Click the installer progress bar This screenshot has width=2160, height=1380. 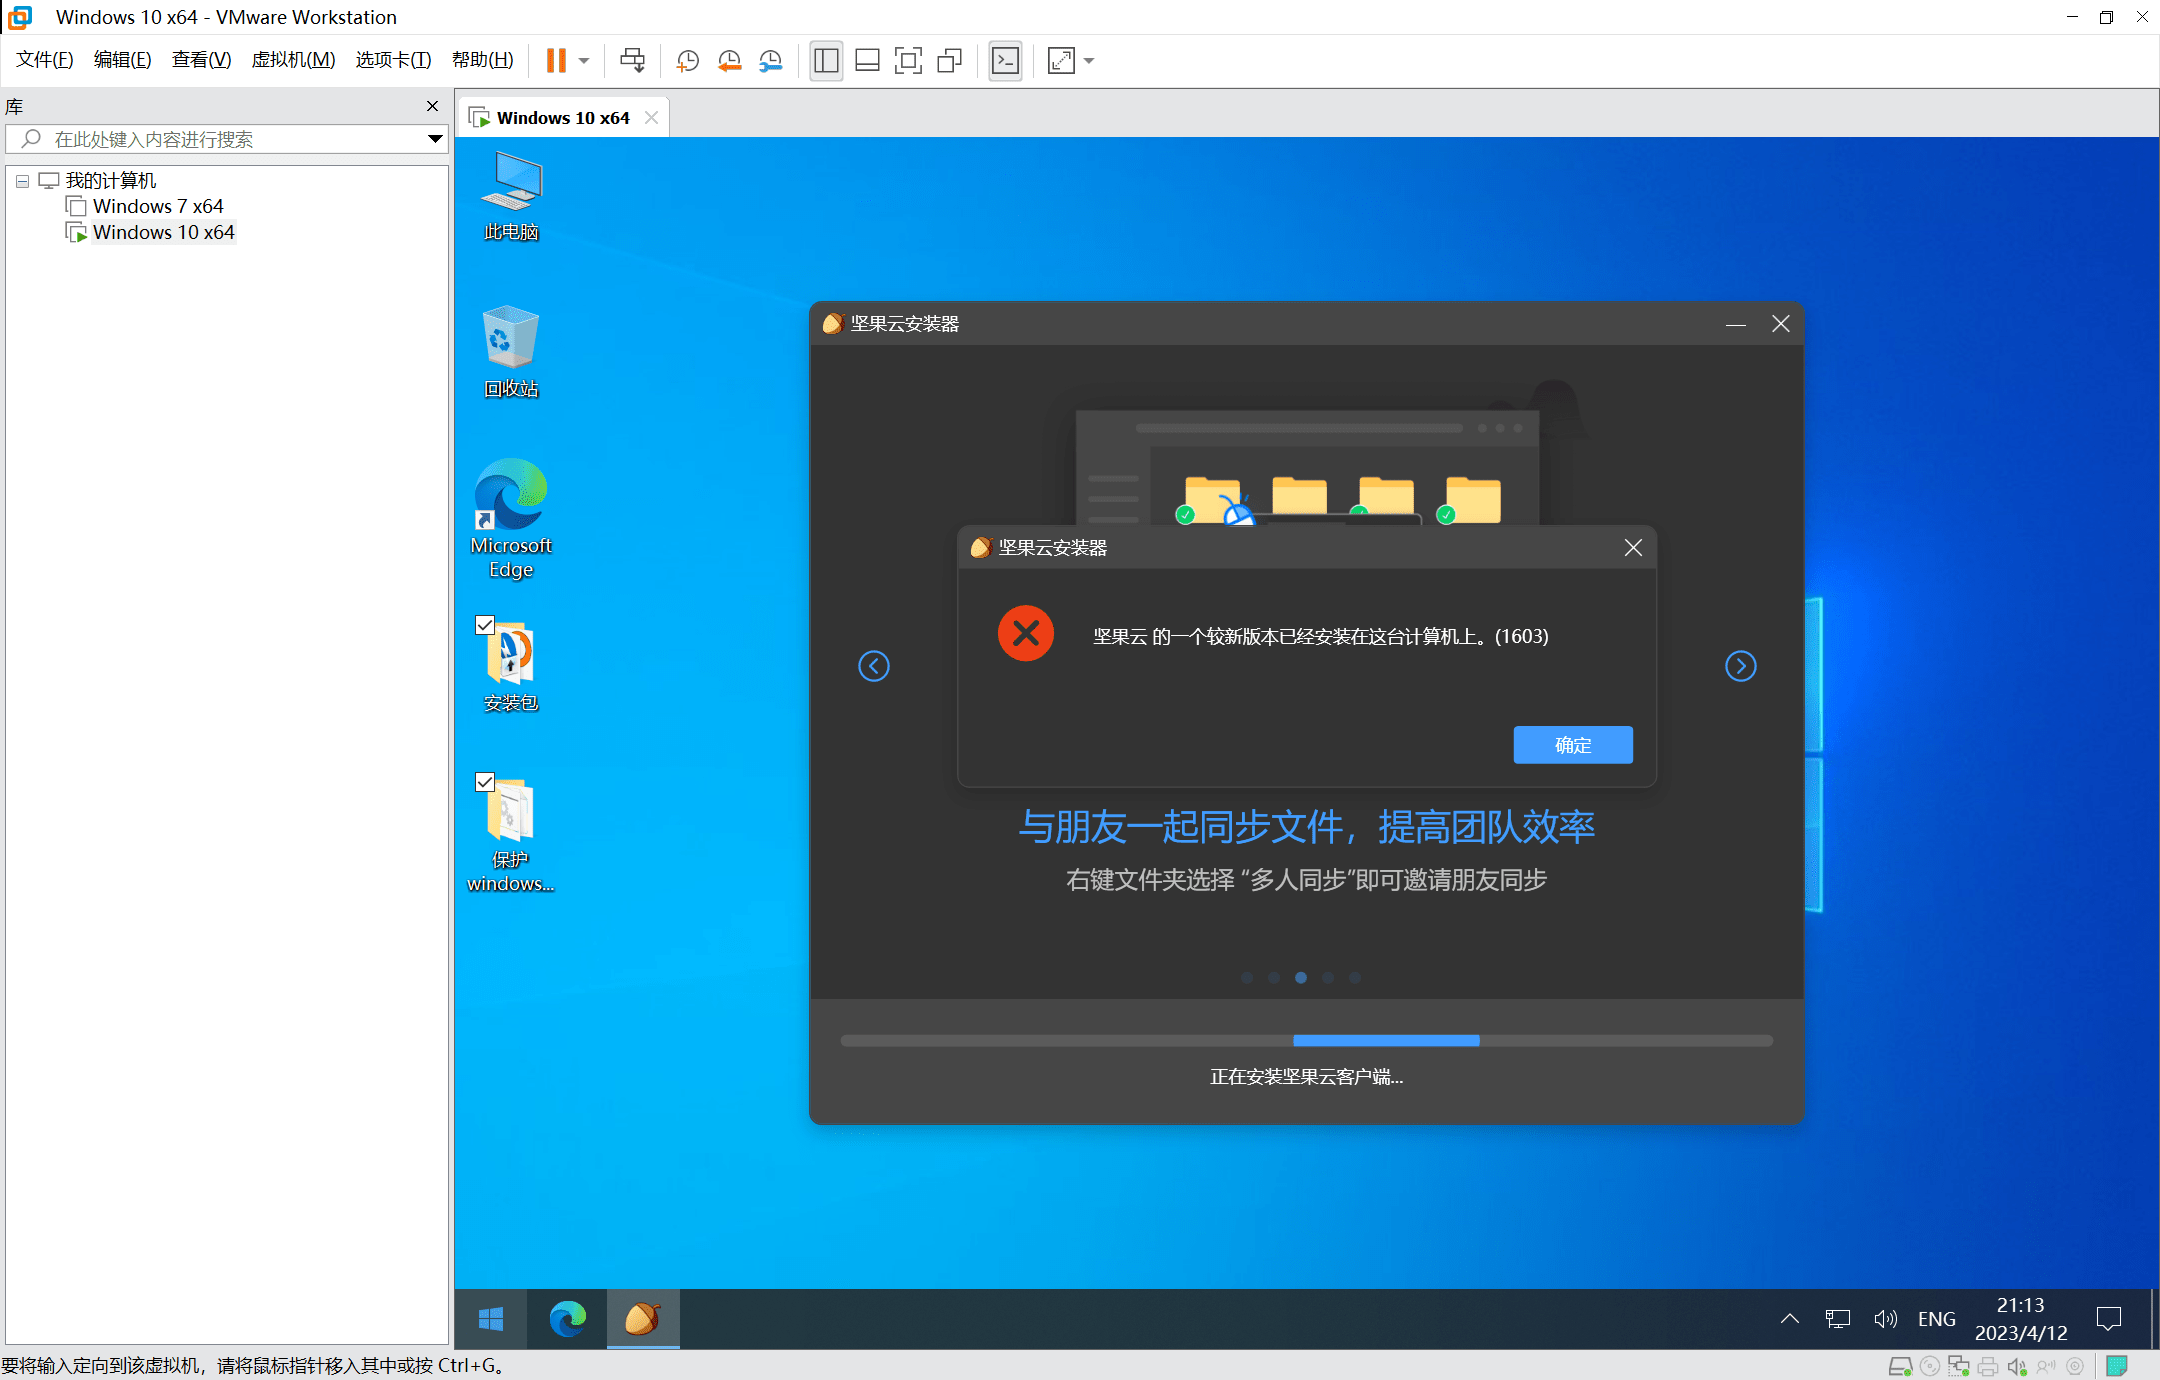pyautogui.click(x=1306, y=1041)
